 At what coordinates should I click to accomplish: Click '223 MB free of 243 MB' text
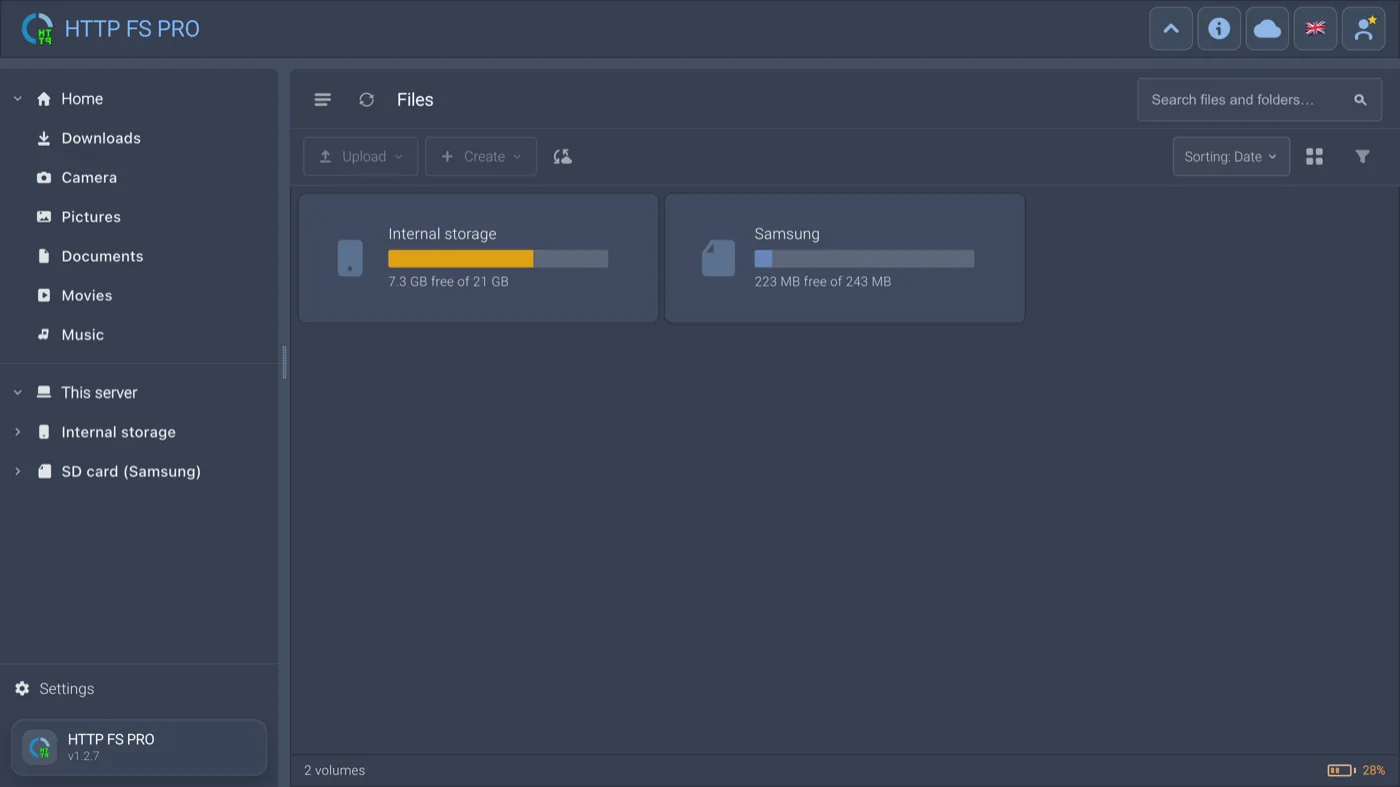click(822, 282)
